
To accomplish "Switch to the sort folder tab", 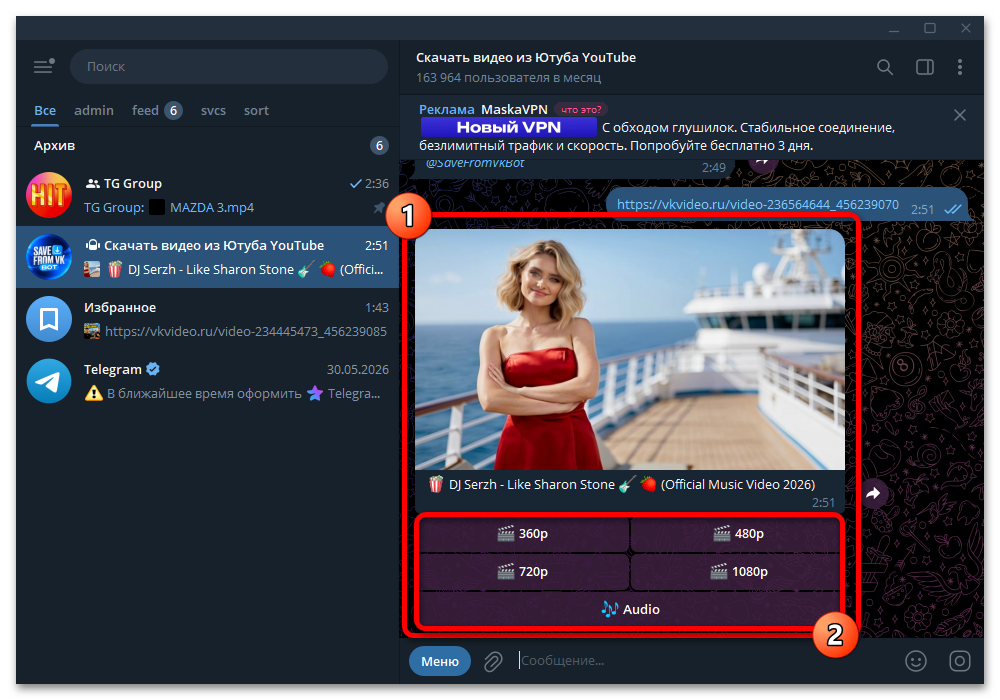I will point(256,110).
